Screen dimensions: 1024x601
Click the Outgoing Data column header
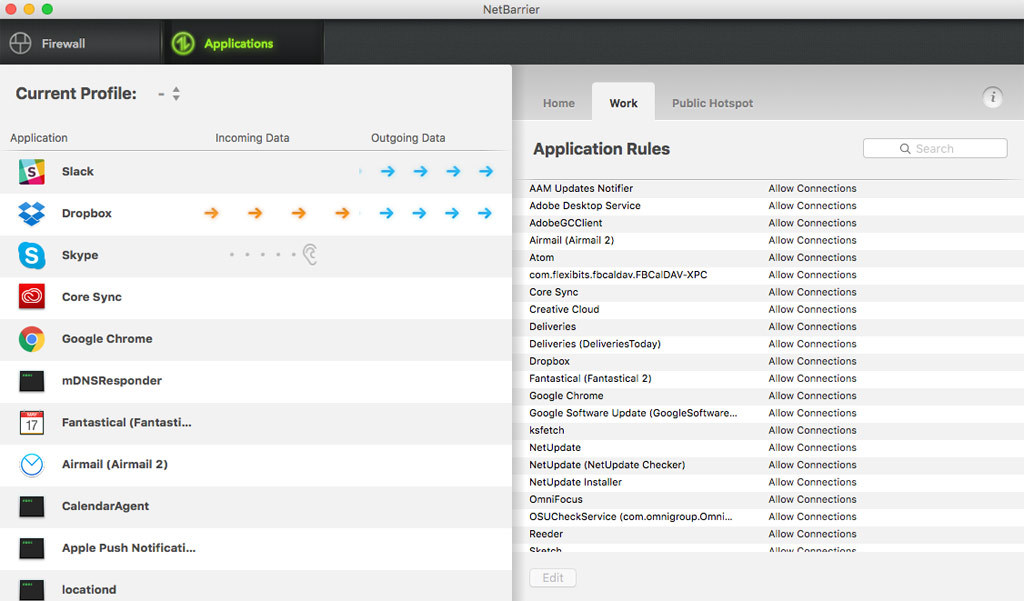pyautogui.click(x=408, y=138)
